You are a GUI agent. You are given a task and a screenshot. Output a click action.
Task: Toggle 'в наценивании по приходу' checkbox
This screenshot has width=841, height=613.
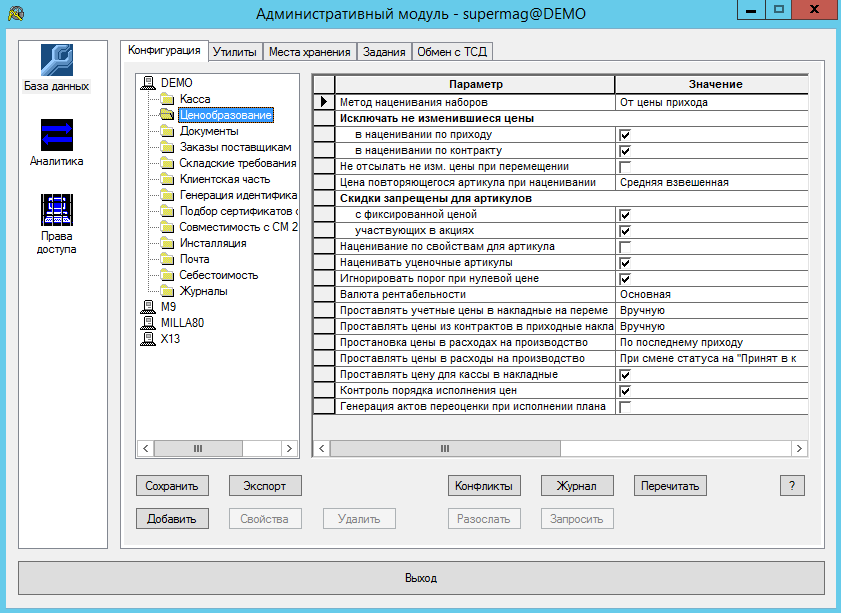[624, 135]
